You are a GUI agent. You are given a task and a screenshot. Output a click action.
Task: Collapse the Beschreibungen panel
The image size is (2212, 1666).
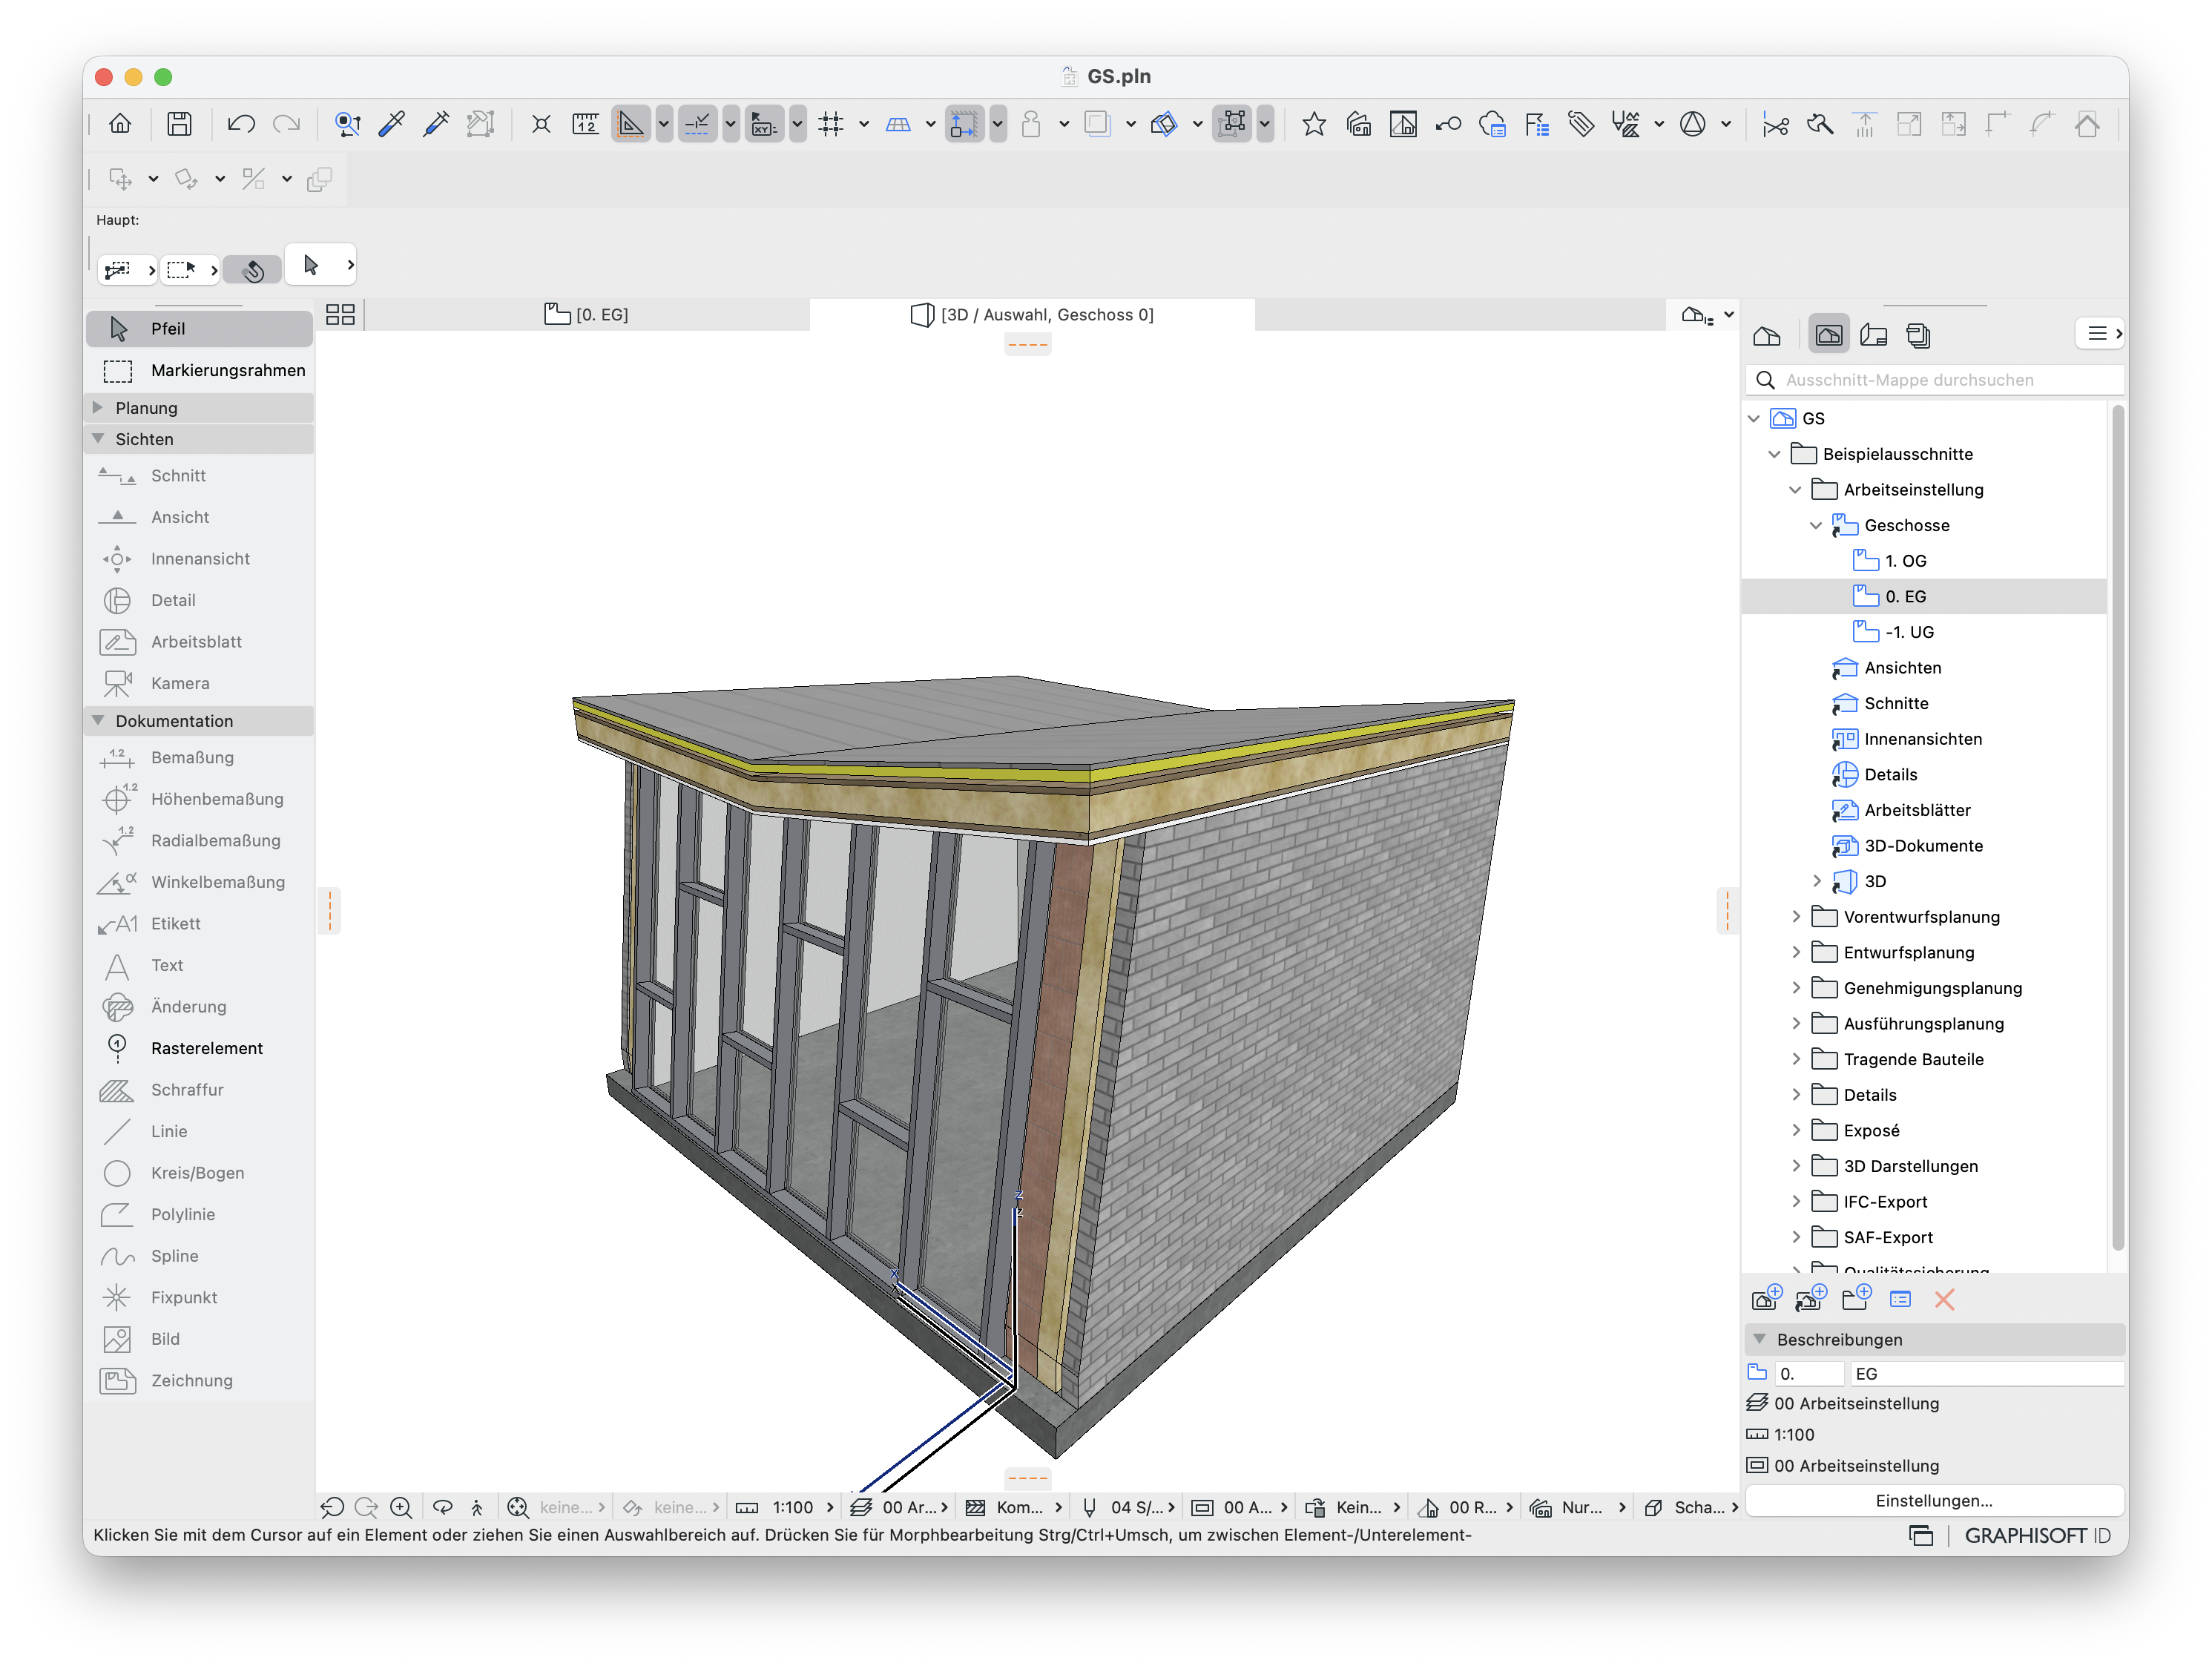[1760, 1338]
